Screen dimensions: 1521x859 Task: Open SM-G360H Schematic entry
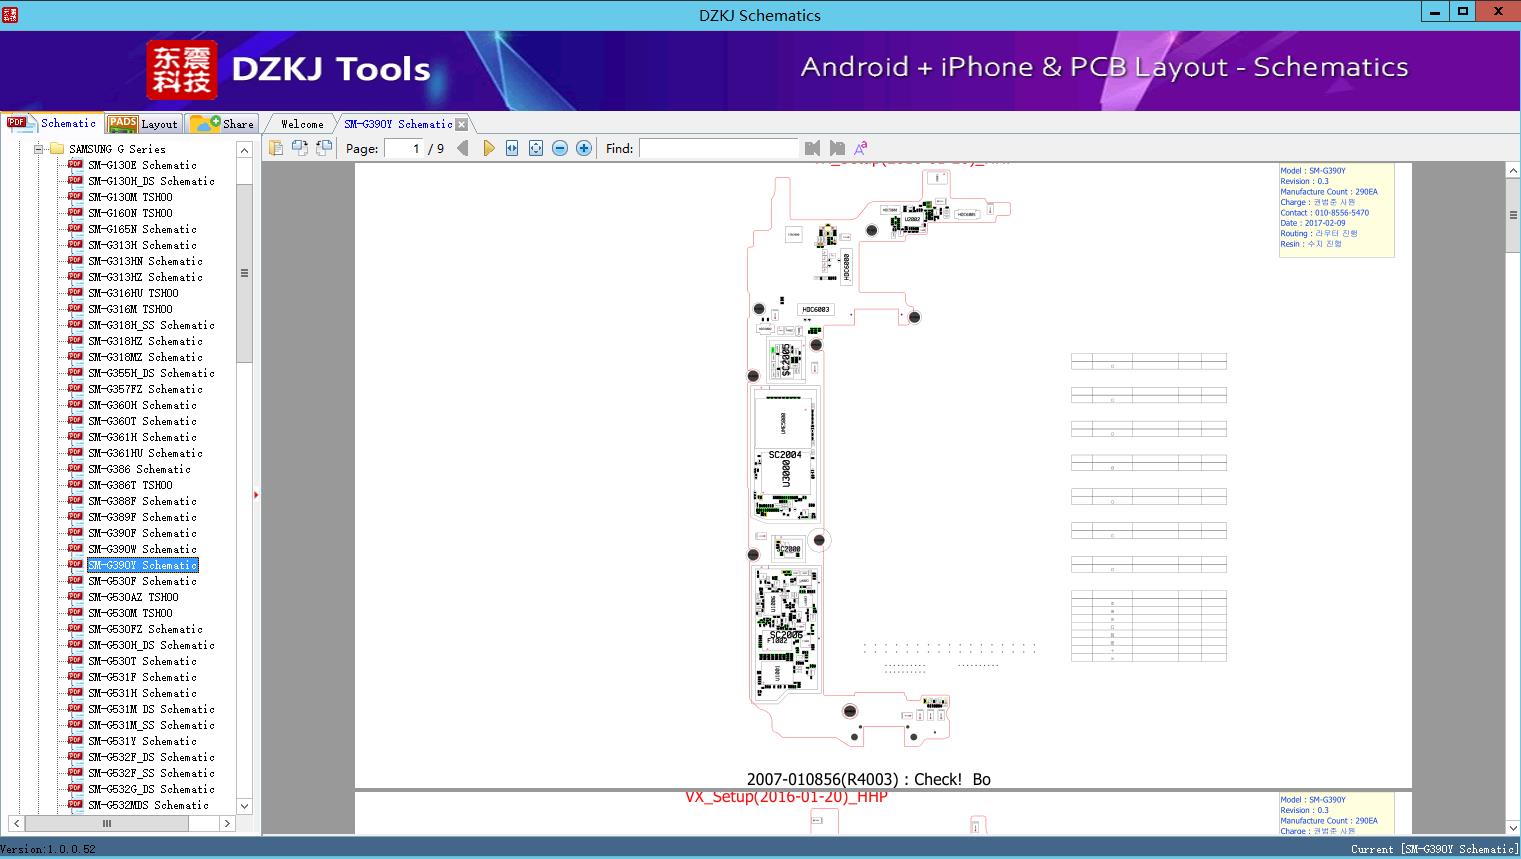(142, 405)
